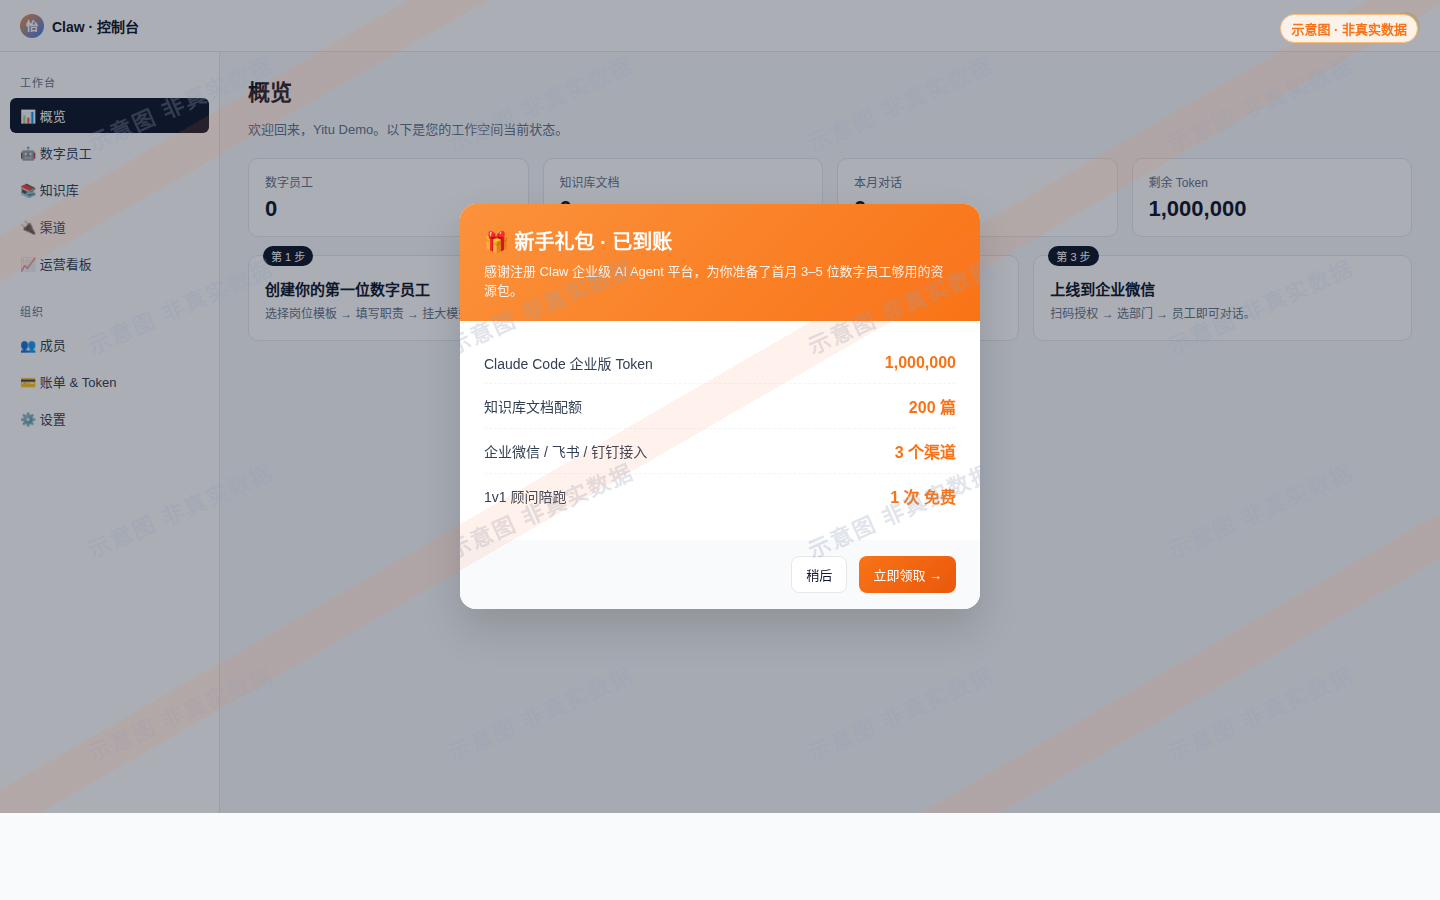Click 稍后 to dismiss the gift dialog

click(x=819, y=575)
